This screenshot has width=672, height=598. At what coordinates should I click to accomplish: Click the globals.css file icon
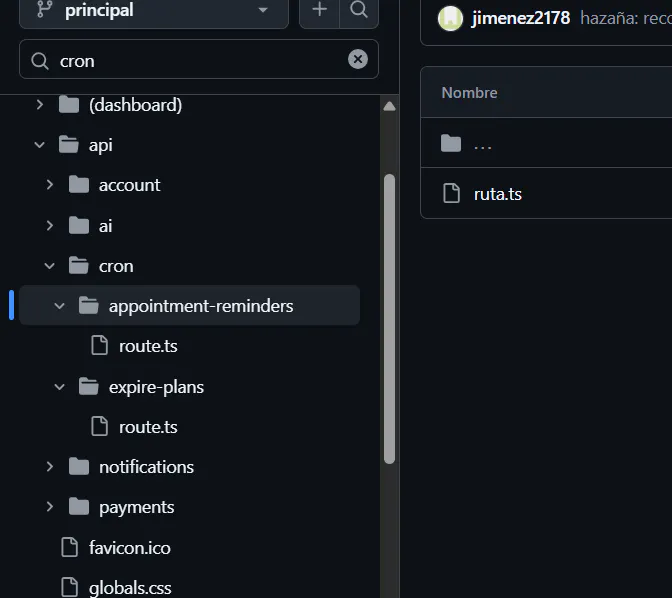(x=69, y=587)
